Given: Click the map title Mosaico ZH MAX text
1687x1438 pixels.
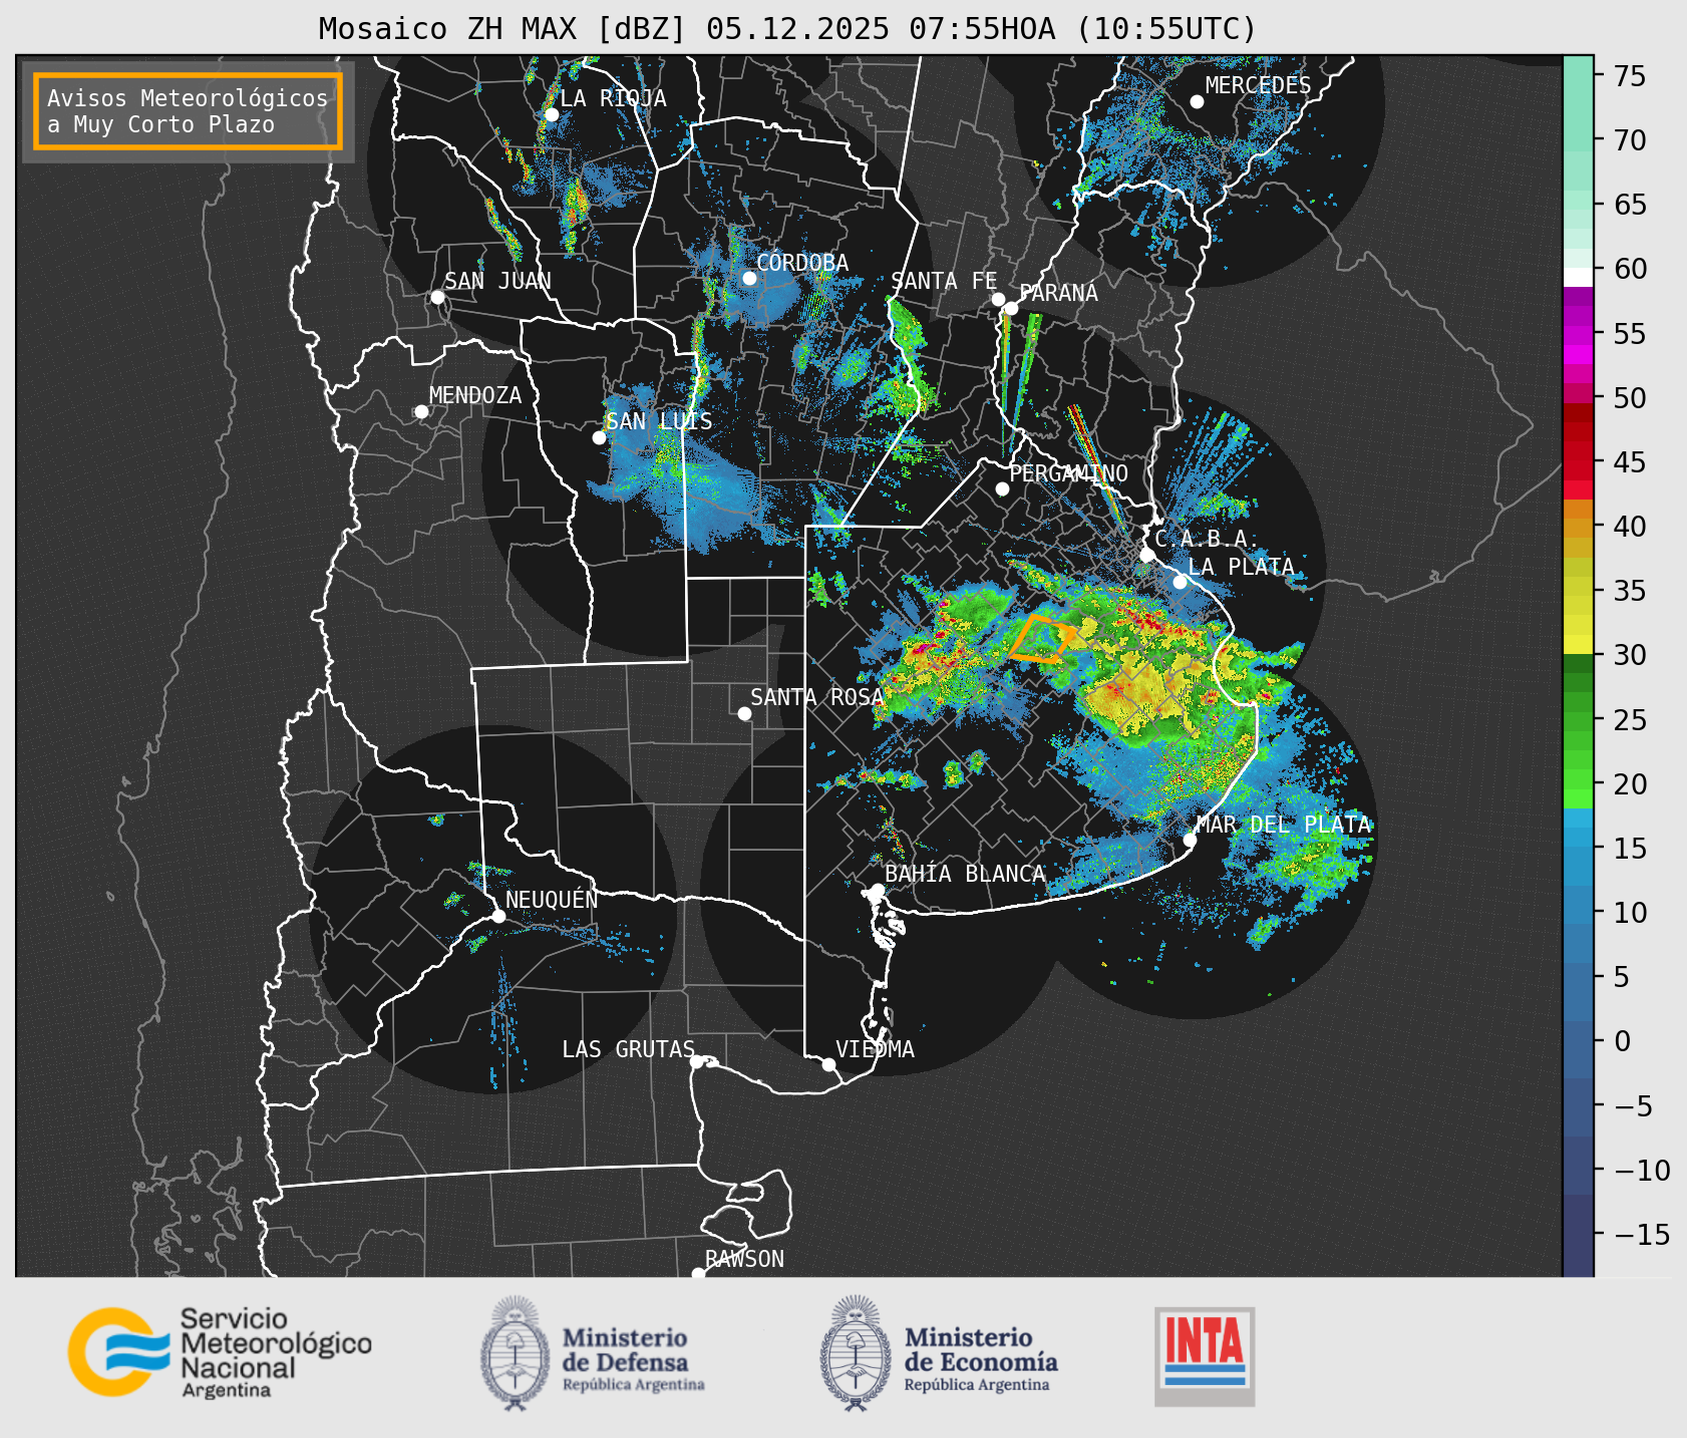Looking at the screenshot, I should click(x=787, y=29).
